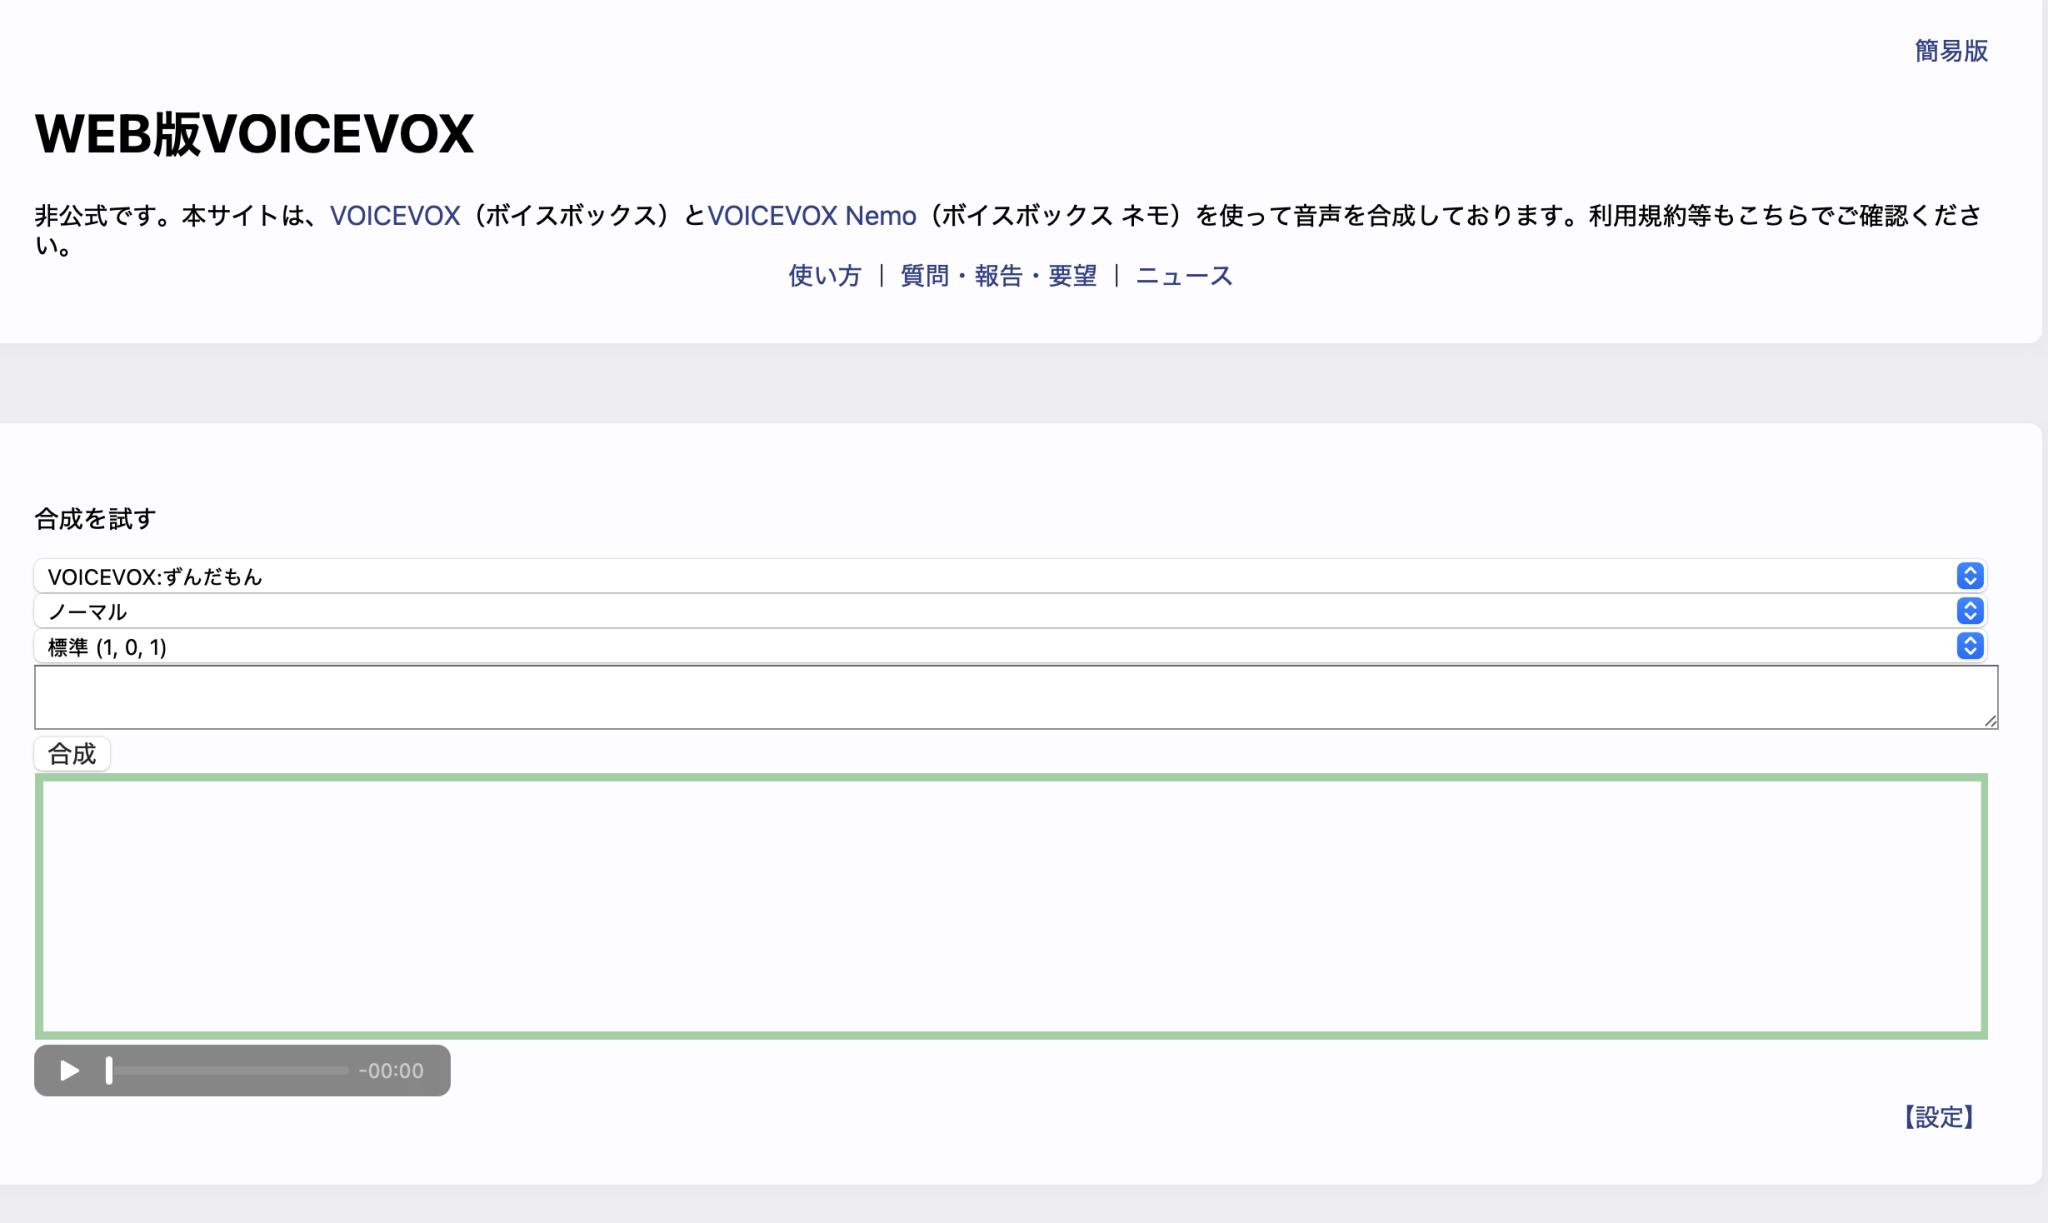Open the 【設定】 settings link
This screenshot has width=2048, height=1223.
tap(1938, 1117)
